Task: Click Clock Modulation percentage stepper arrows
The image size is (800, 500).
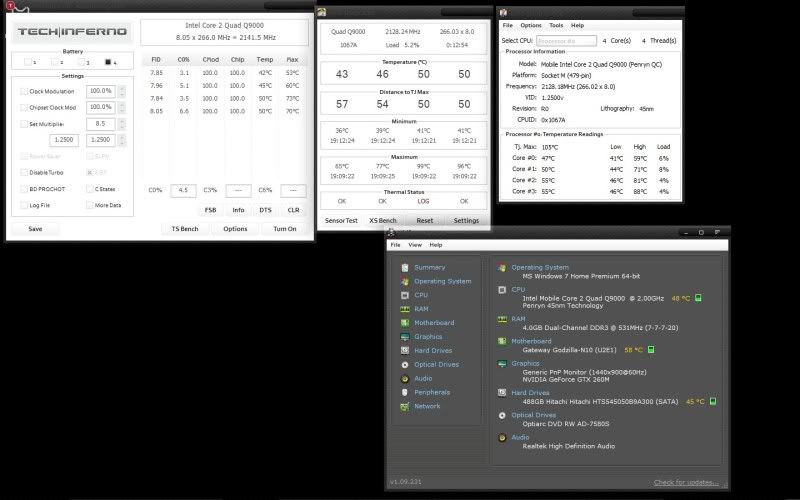Action: pos(121,91)
